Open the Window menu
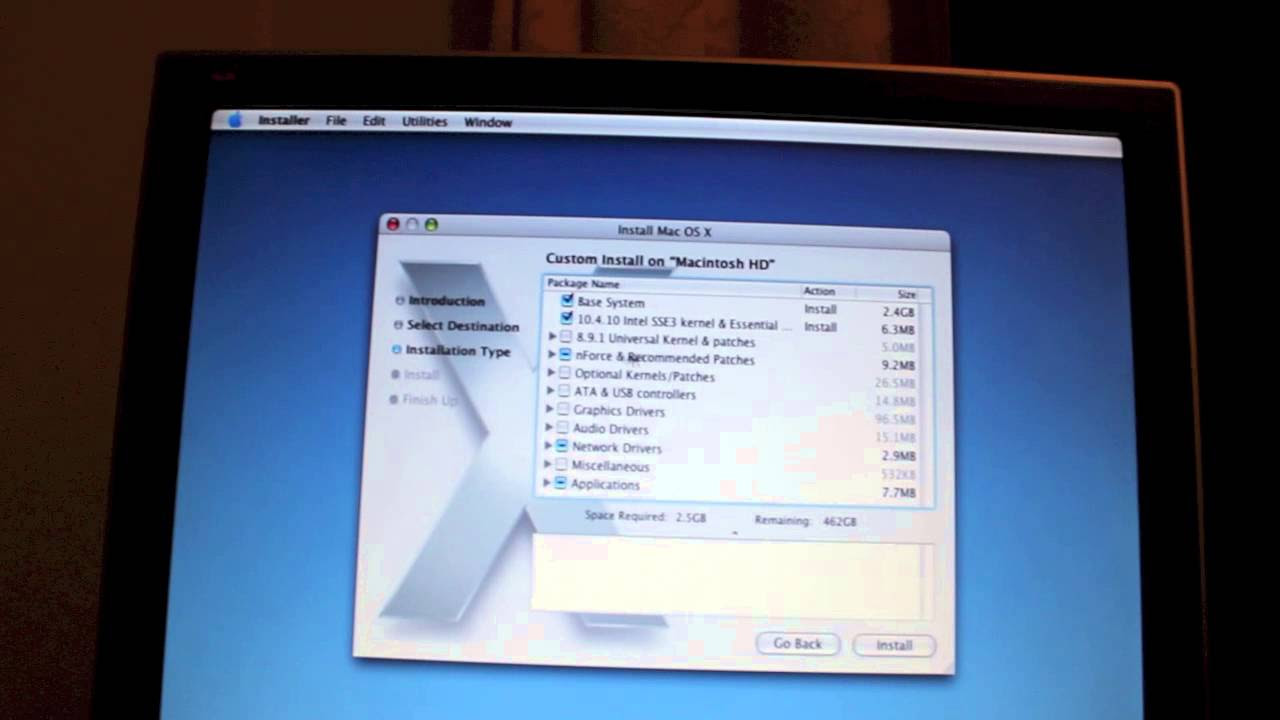Viewport: 1280px width, 720px height. [488, 122]
